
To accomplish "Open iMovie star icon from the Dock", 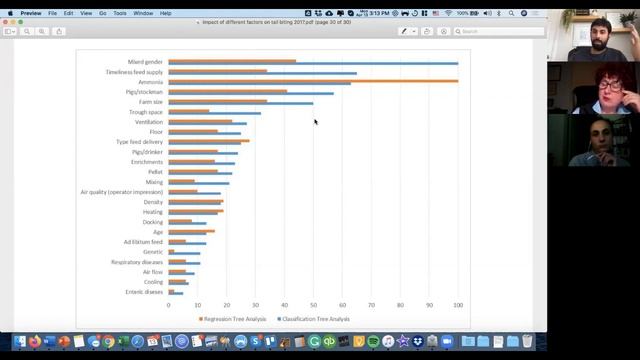I will (402, 341).
